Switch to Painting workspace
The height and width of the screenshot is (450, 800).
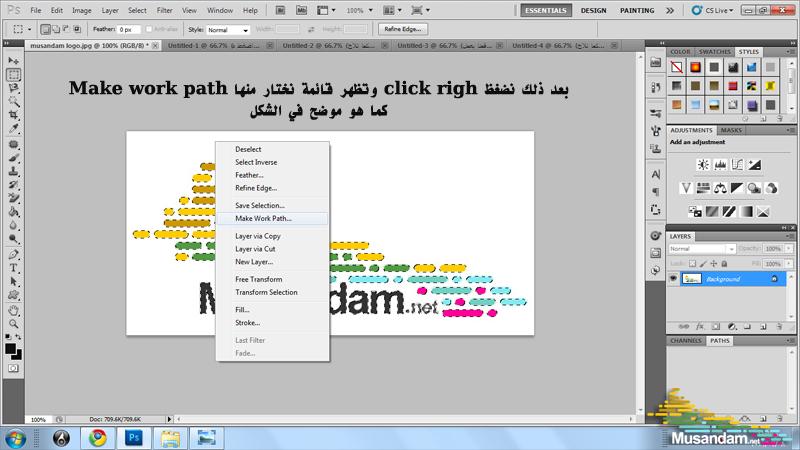(x=637, y=10)
